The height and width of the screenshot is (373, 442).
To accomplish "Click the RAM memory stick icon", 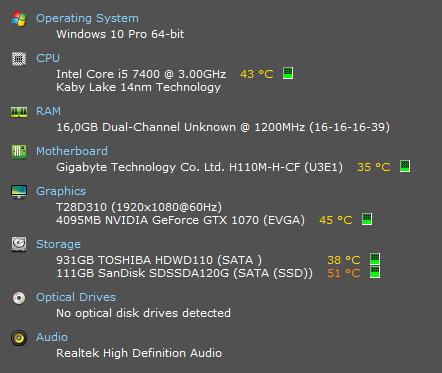I will click(19, 112).
